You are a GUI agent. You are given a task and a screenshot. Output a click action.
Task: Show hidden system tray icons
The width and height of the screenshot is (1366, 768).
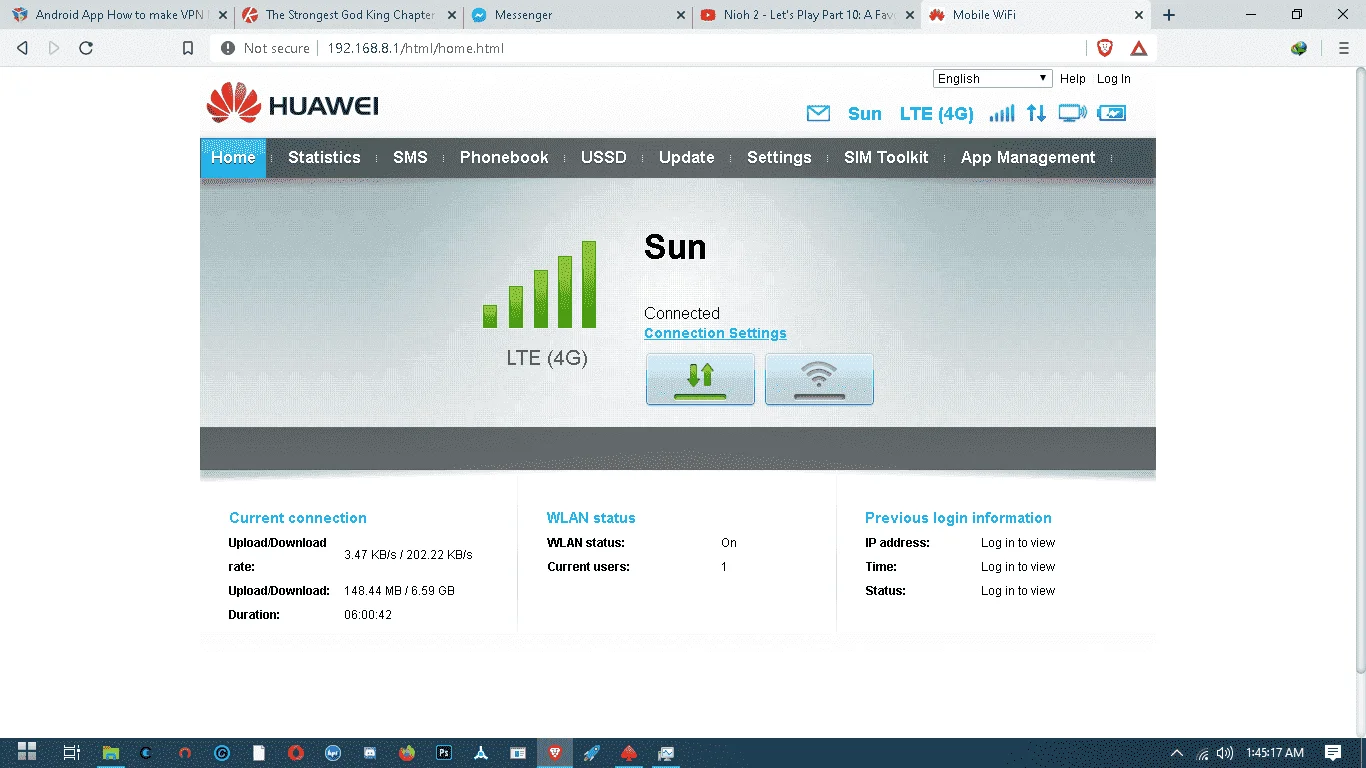pos(1178,753)
